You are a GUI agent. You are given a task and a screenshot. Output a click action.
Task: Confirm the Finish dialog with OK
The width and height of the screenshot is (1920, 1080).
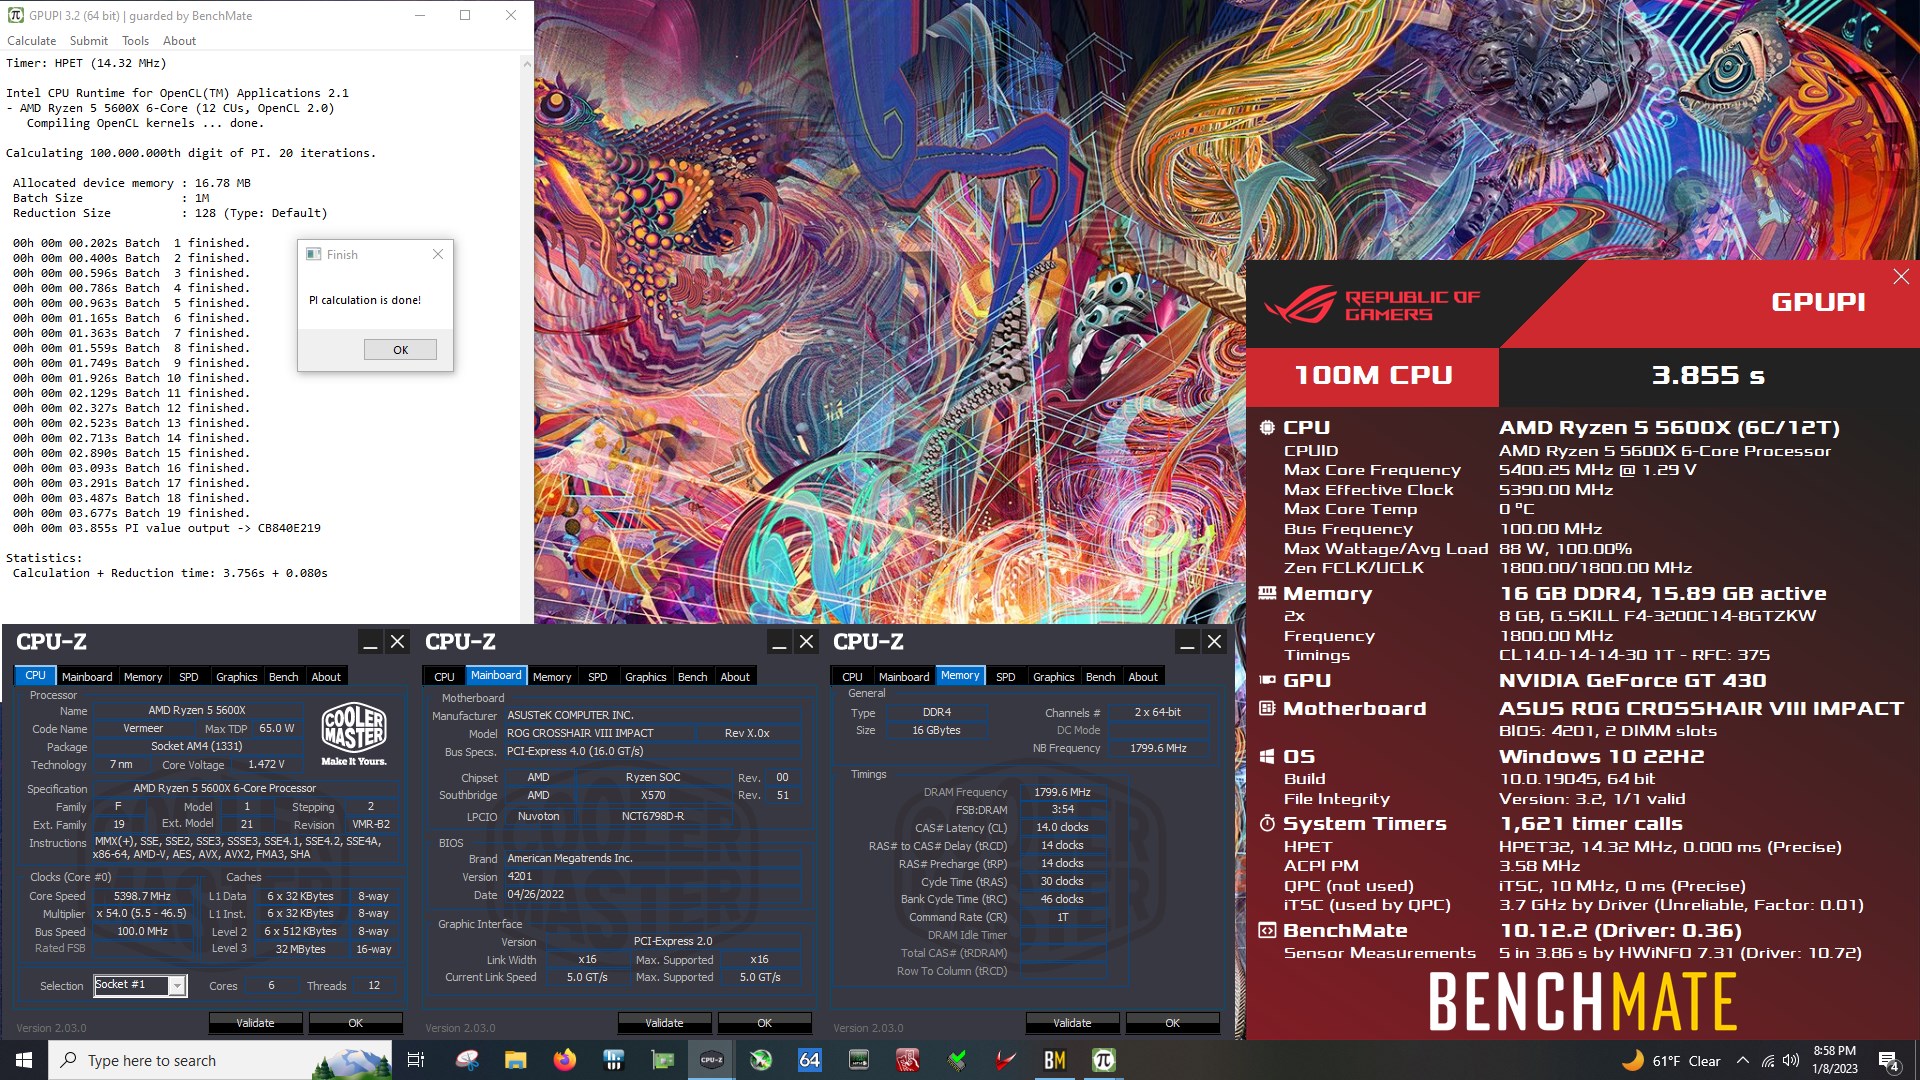point(400,350)
